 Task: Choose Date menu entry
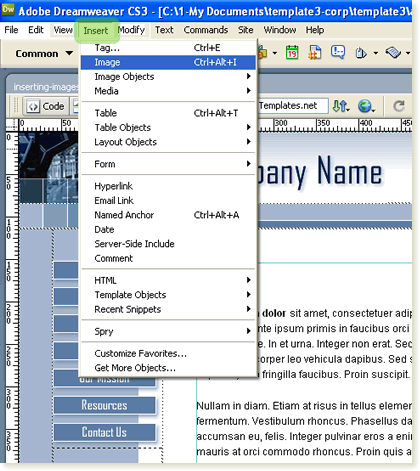[168, 229]
